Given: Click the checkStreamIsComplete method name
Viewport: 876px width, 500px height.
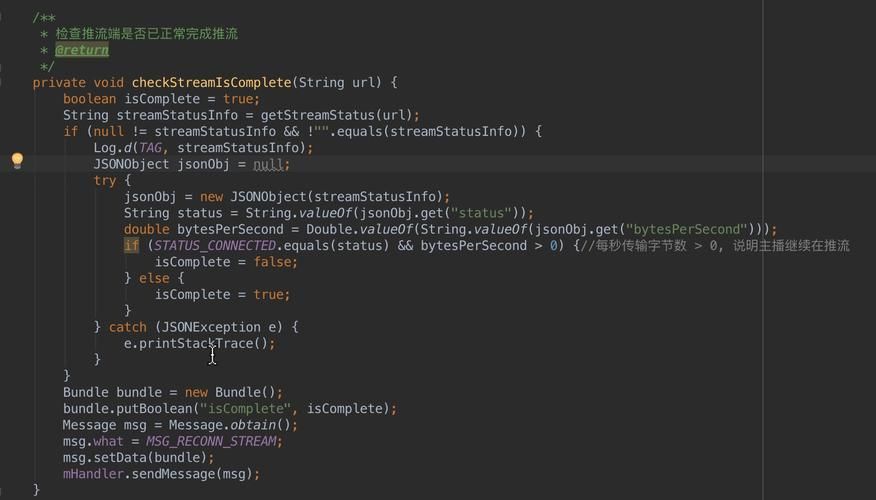Looking at the screenshot, I should [x=211, y=83].
